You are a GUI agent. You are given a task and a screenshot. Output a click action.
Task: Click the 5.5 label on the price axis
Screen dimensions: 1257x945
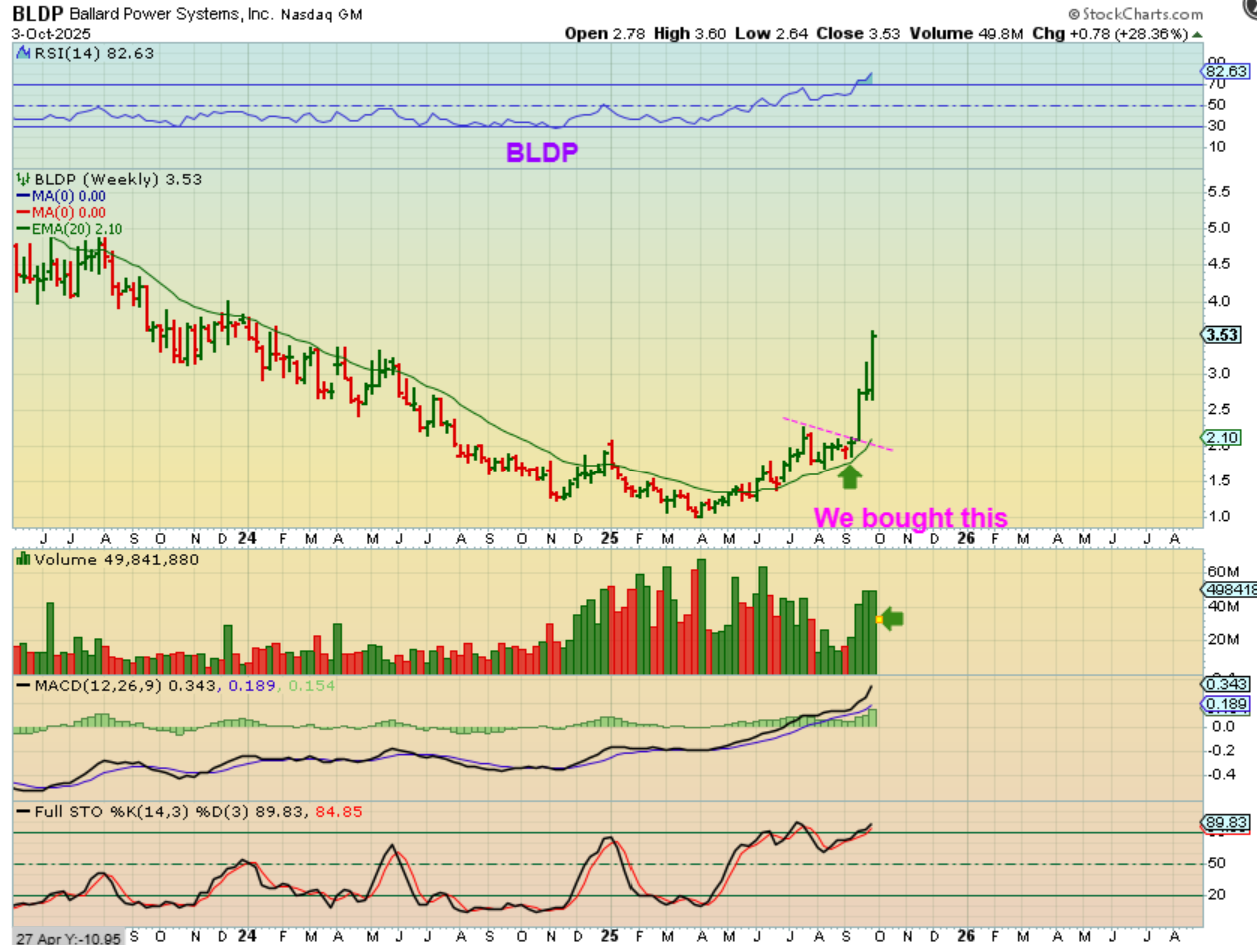[1219, 191]
